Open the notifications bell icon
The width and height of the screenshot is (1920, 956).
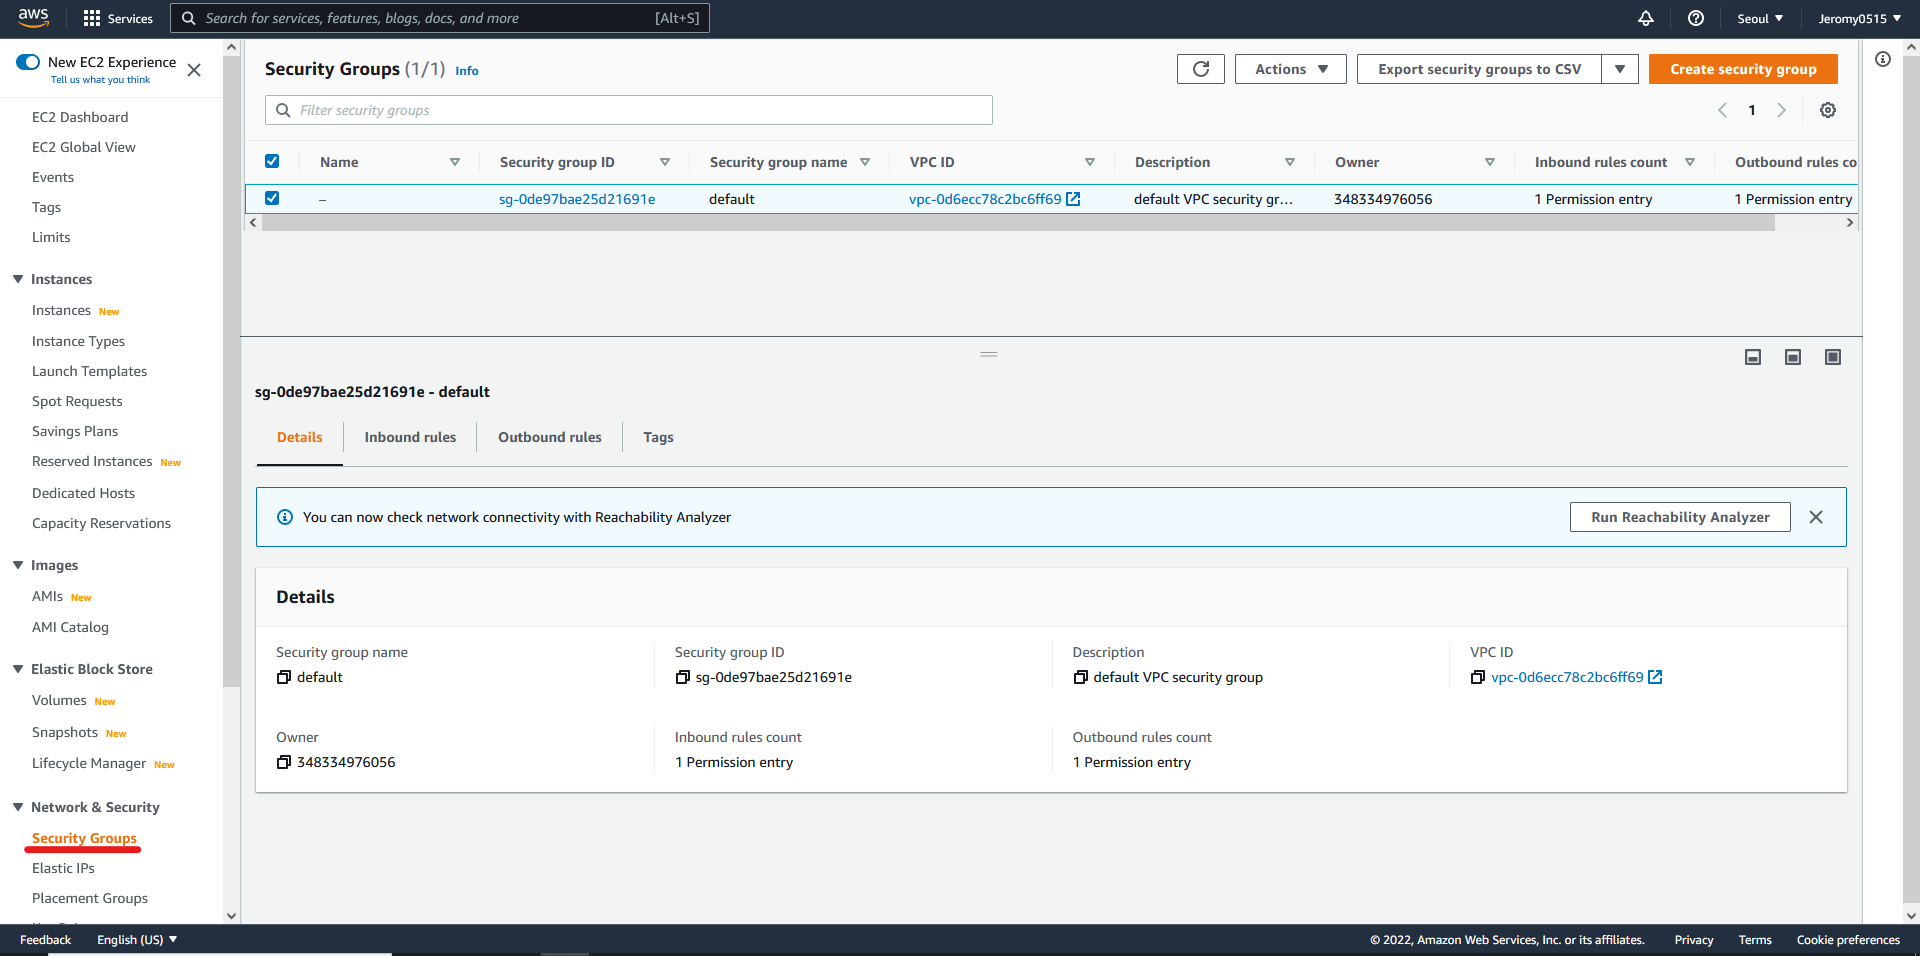tap(1646, 18)
